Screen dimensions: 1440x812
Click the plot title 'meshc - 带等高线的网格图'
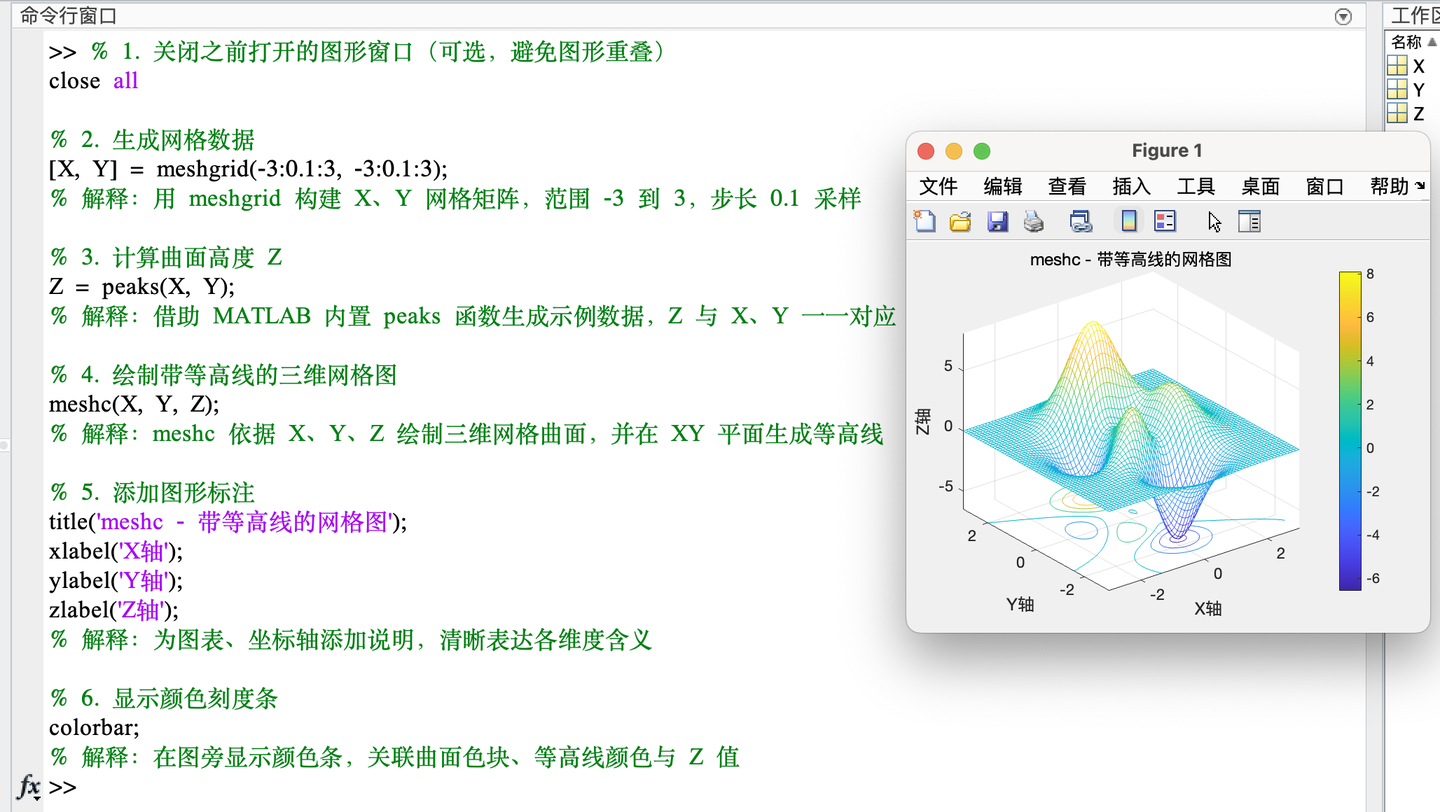tap(1130, 260)
